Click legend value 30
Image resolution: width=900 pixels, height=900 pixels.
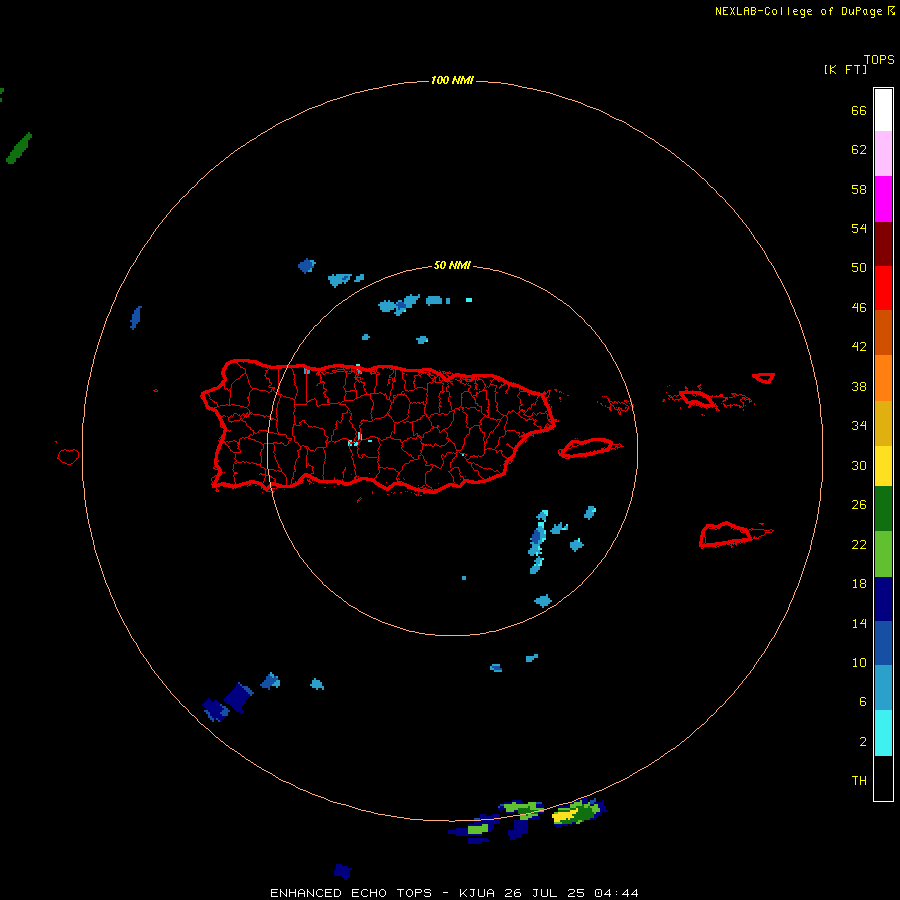click(x=859, y=465)
